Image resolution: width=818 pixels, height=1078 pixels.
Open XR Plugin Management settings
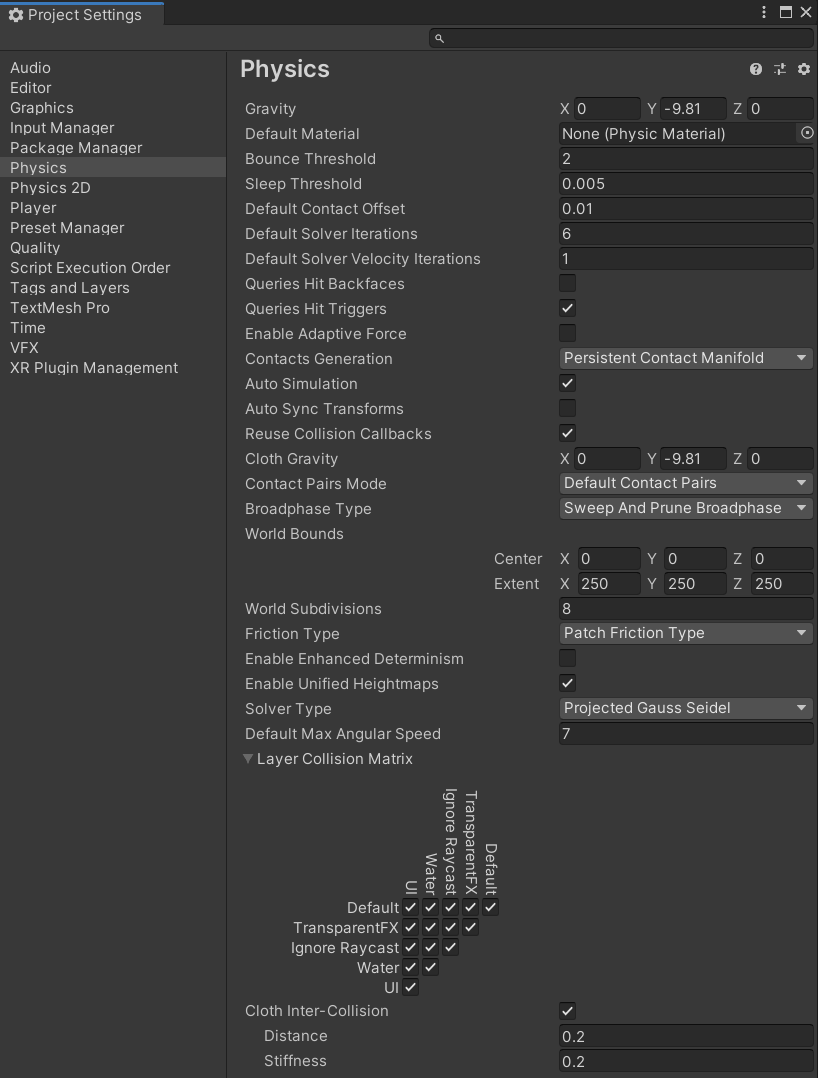click(93, 367)
